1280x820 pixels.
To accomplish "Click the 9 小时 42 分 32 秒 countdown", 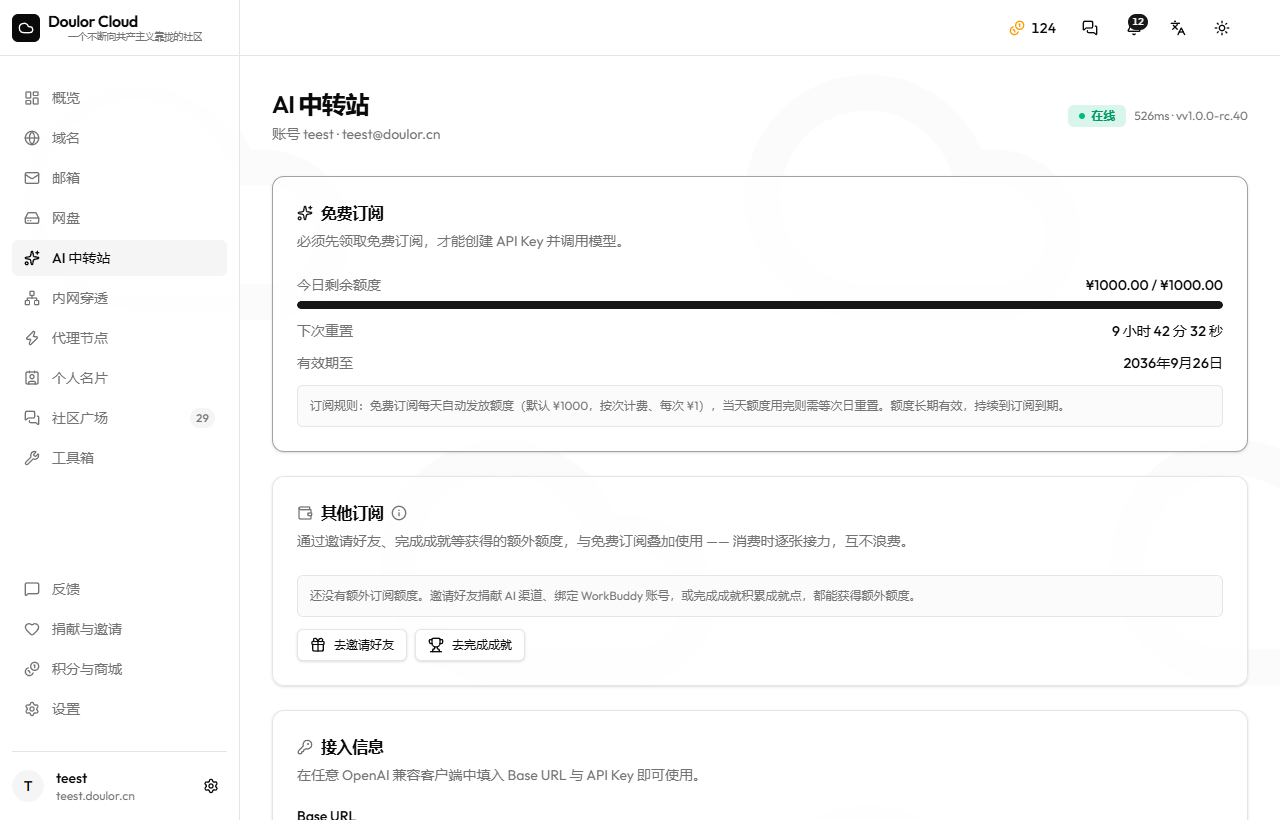I will pyautogui.click(x=1167, y=331).
